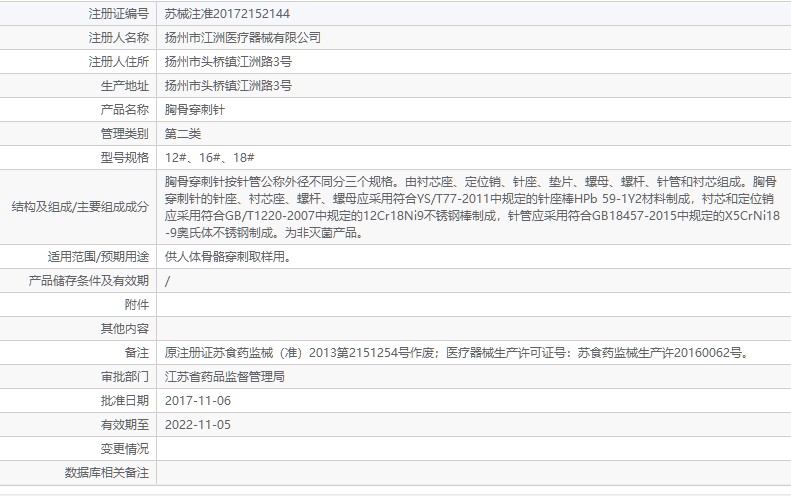Viewport: 791px width, 496px height.
Task: Select the address value beside 注册人住所
Action: (228, 62)
